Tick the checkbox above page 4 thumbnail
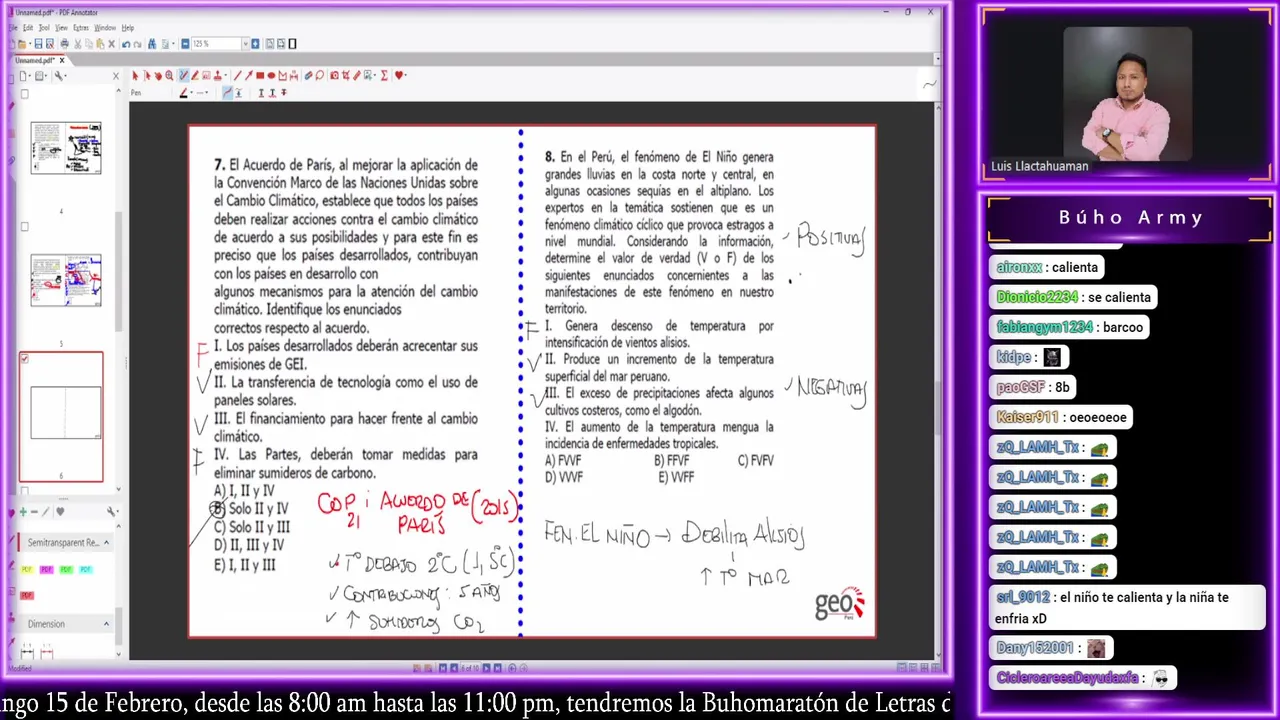This screenshot has width=1280, height=720. [25, 94]
